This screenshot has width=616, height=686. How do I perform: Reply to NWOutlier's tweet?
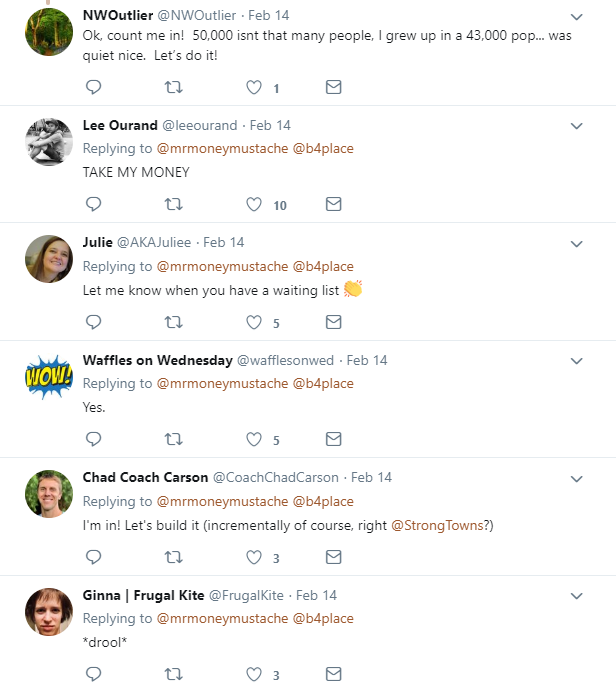(x=94, y=88)
